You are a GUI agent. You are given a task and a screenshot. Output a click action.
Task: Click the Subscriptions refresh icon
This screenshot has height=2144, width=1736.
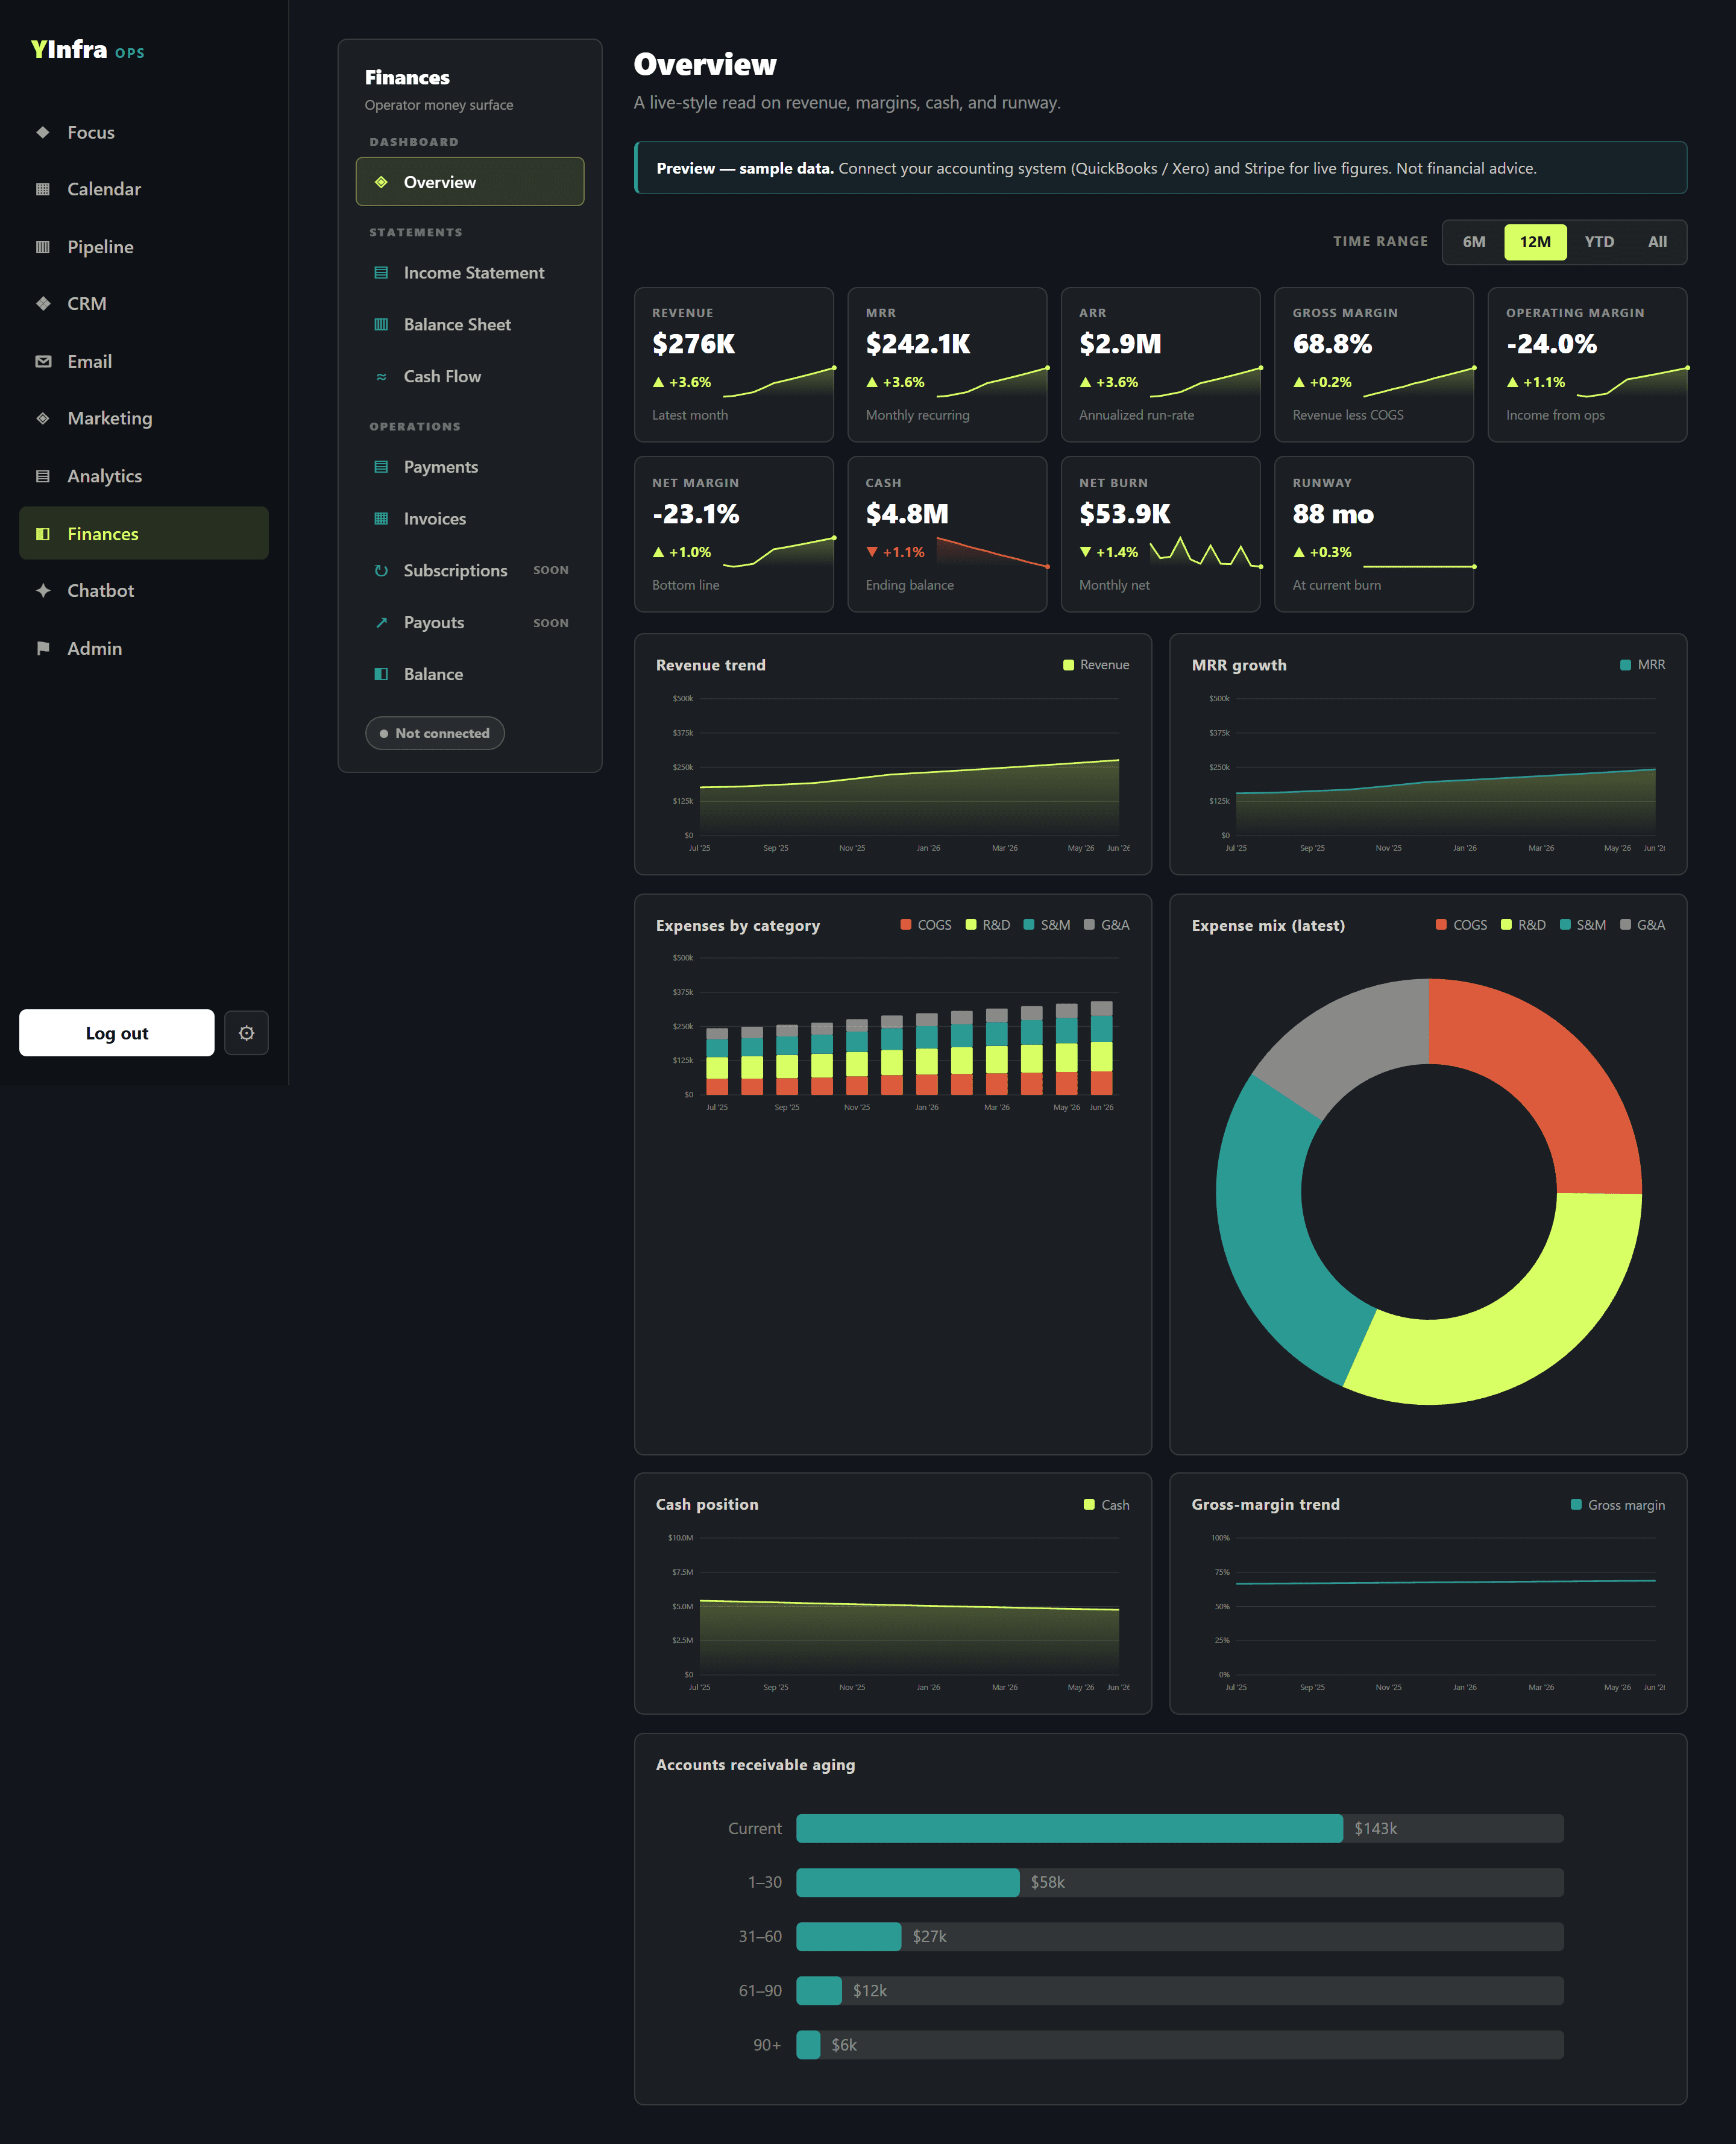(381, 570)
